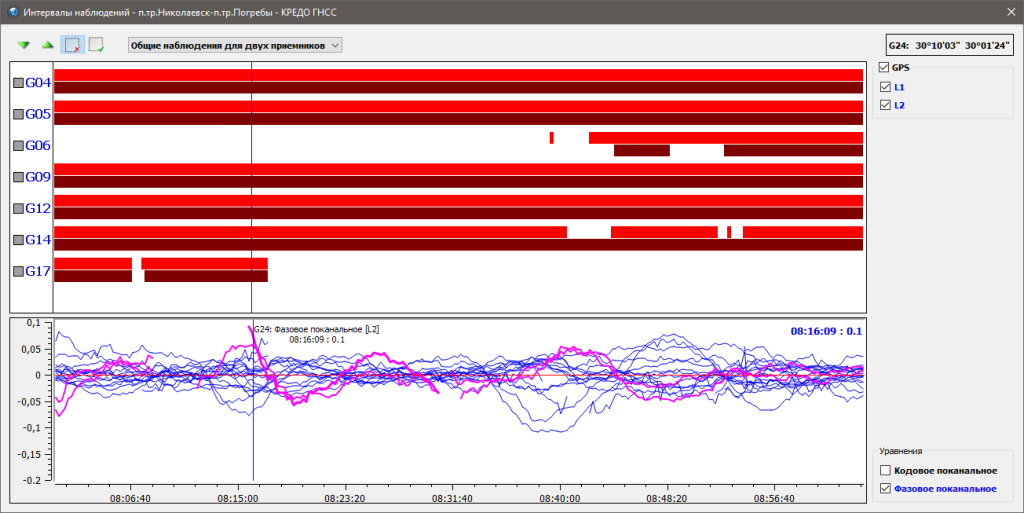Click the G12 satellite label

pyautogui.click(x=38, y=208)
